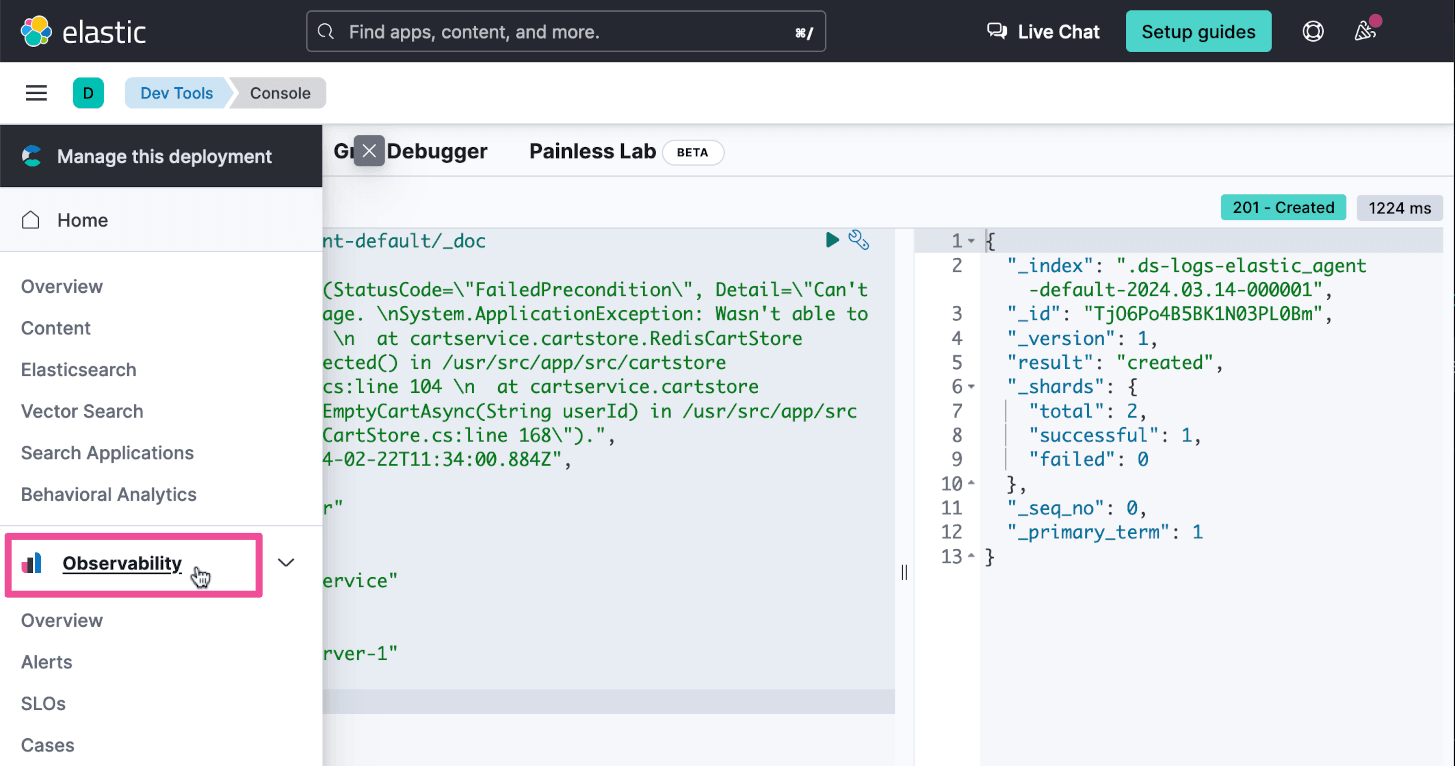Click the green D space avatar

[88, 93]
